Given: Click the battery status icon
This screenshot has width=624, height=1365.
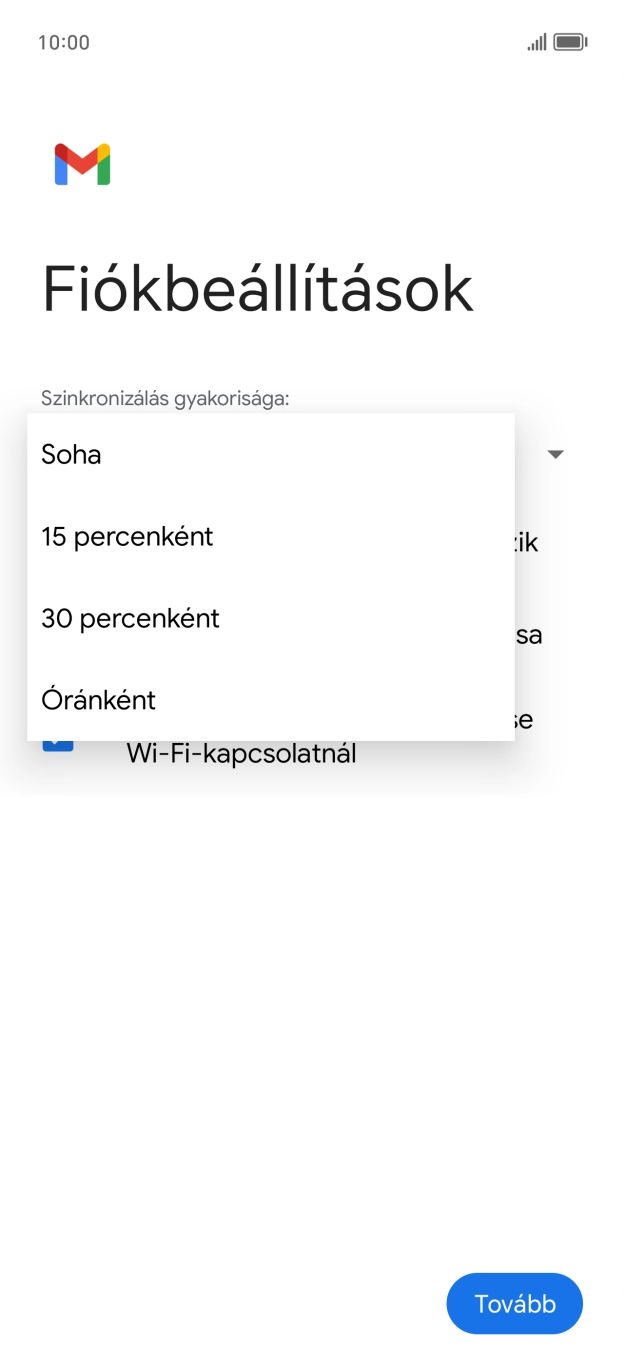Looking at the screenshot, I should pos(570,42).
